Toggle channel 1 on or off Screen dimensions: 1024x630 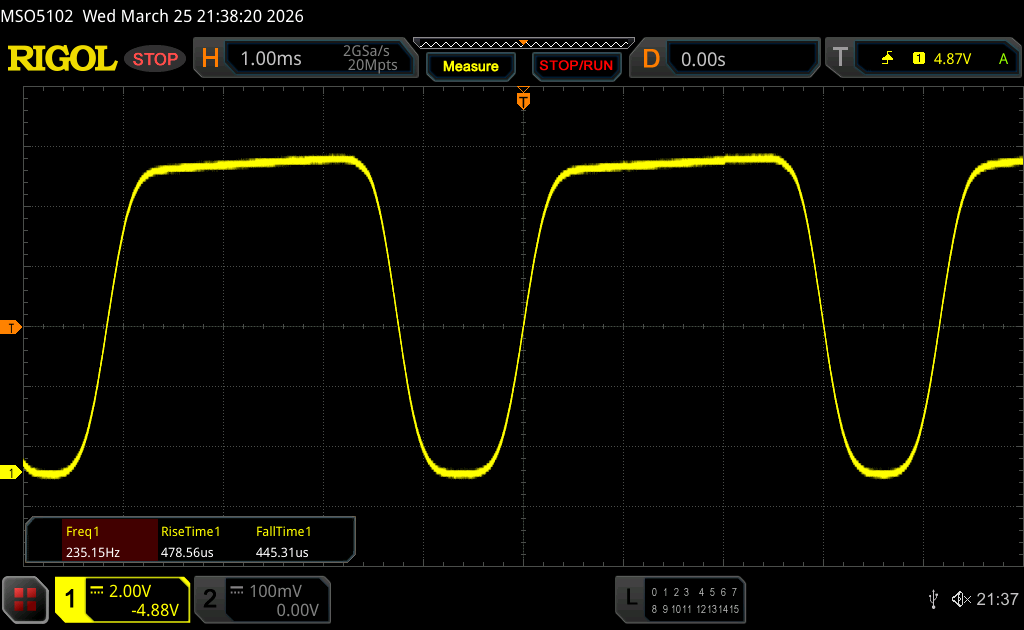(72, 599)
